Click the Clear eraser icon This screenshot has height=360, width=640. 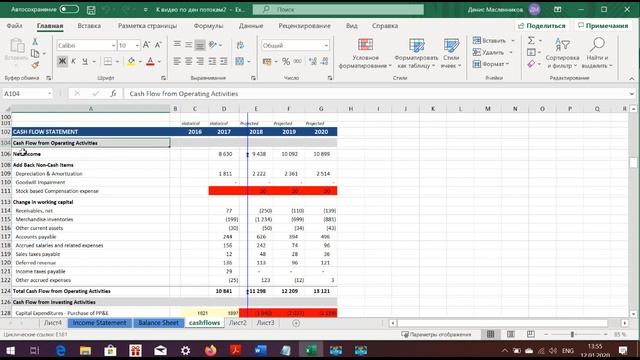pos(531,64)
